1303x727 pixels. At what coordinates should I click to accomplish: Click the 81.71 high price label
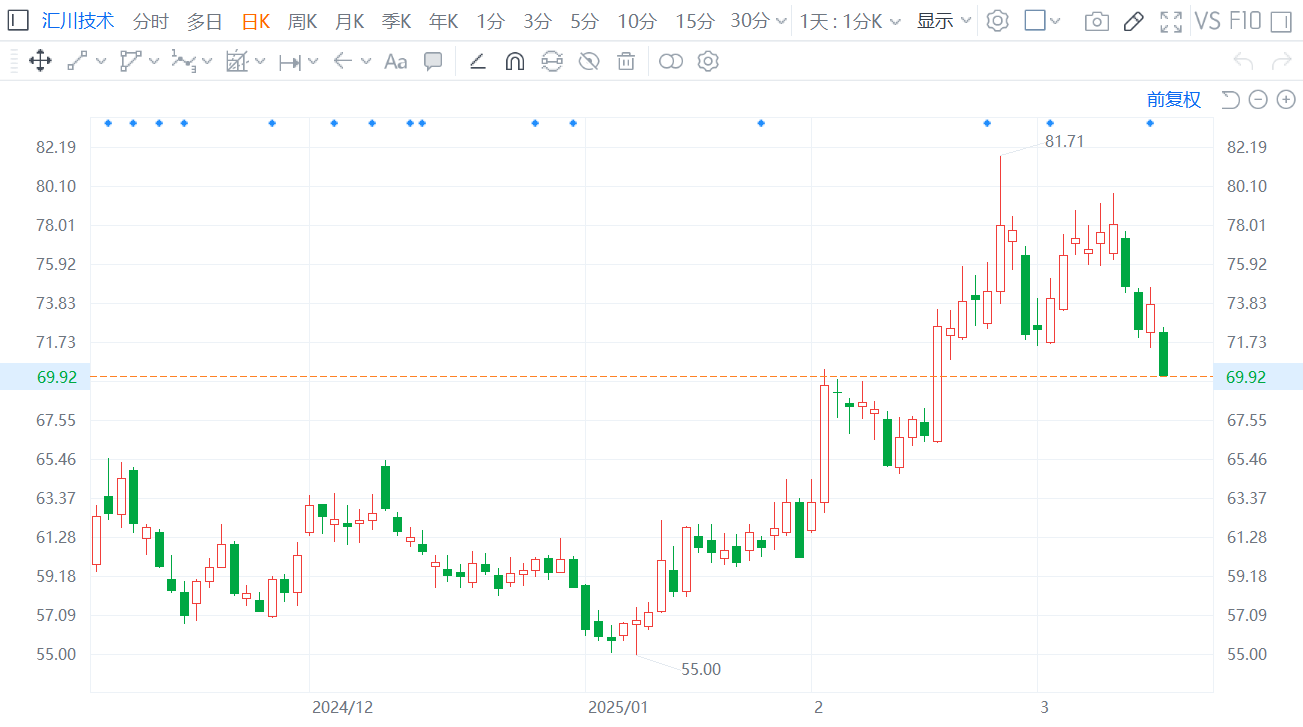tap(1064, 141)
